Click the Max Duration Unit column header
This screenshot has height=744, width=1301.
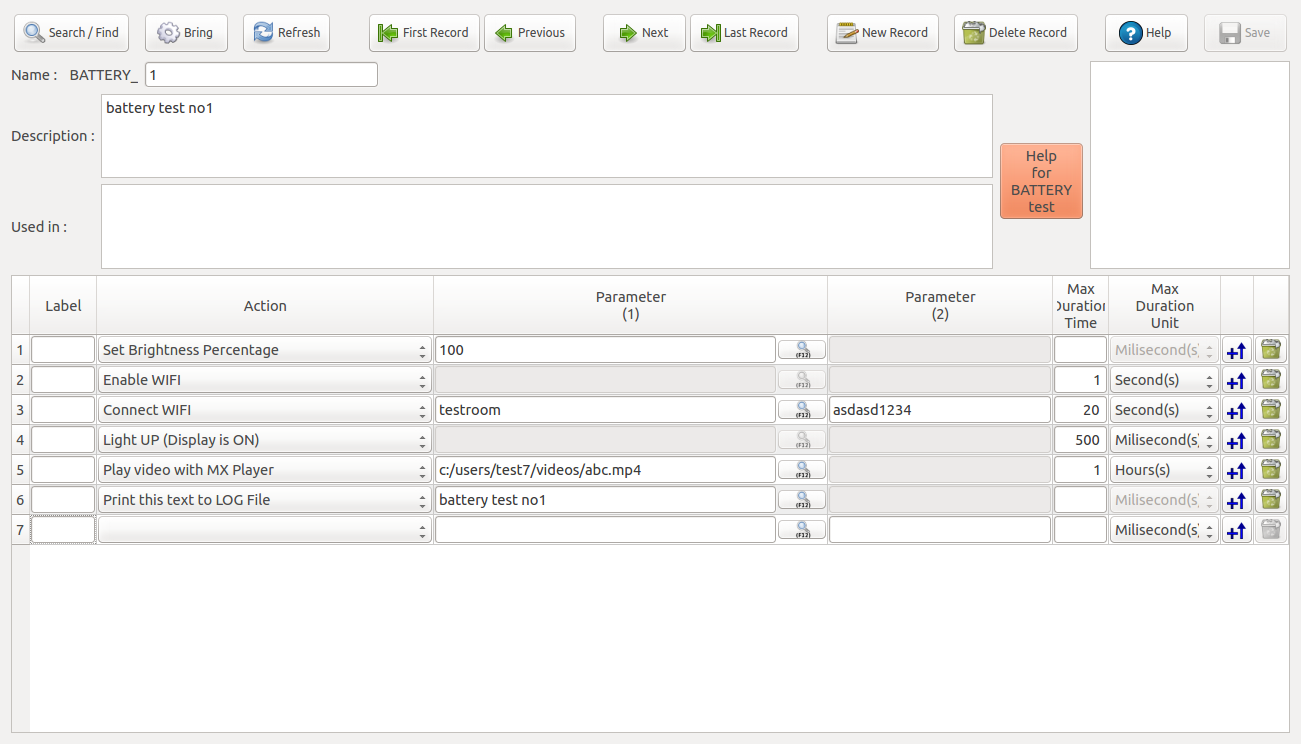pyautogui.click(x=1164, y=306)
